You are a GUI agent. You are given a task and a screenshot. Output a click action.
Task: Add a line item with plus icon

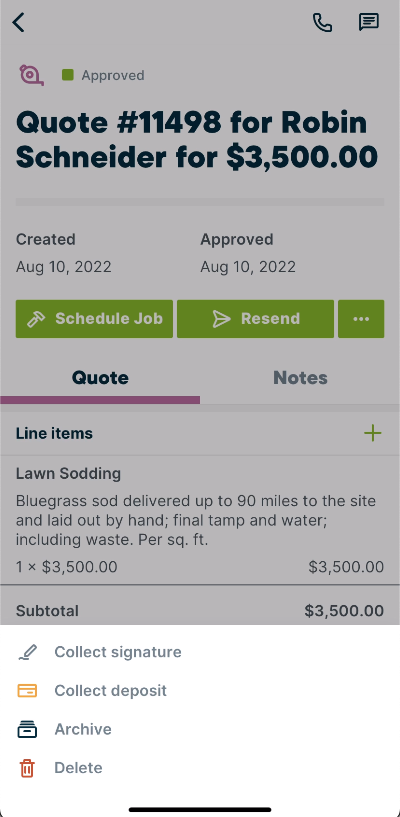(372, 433)
